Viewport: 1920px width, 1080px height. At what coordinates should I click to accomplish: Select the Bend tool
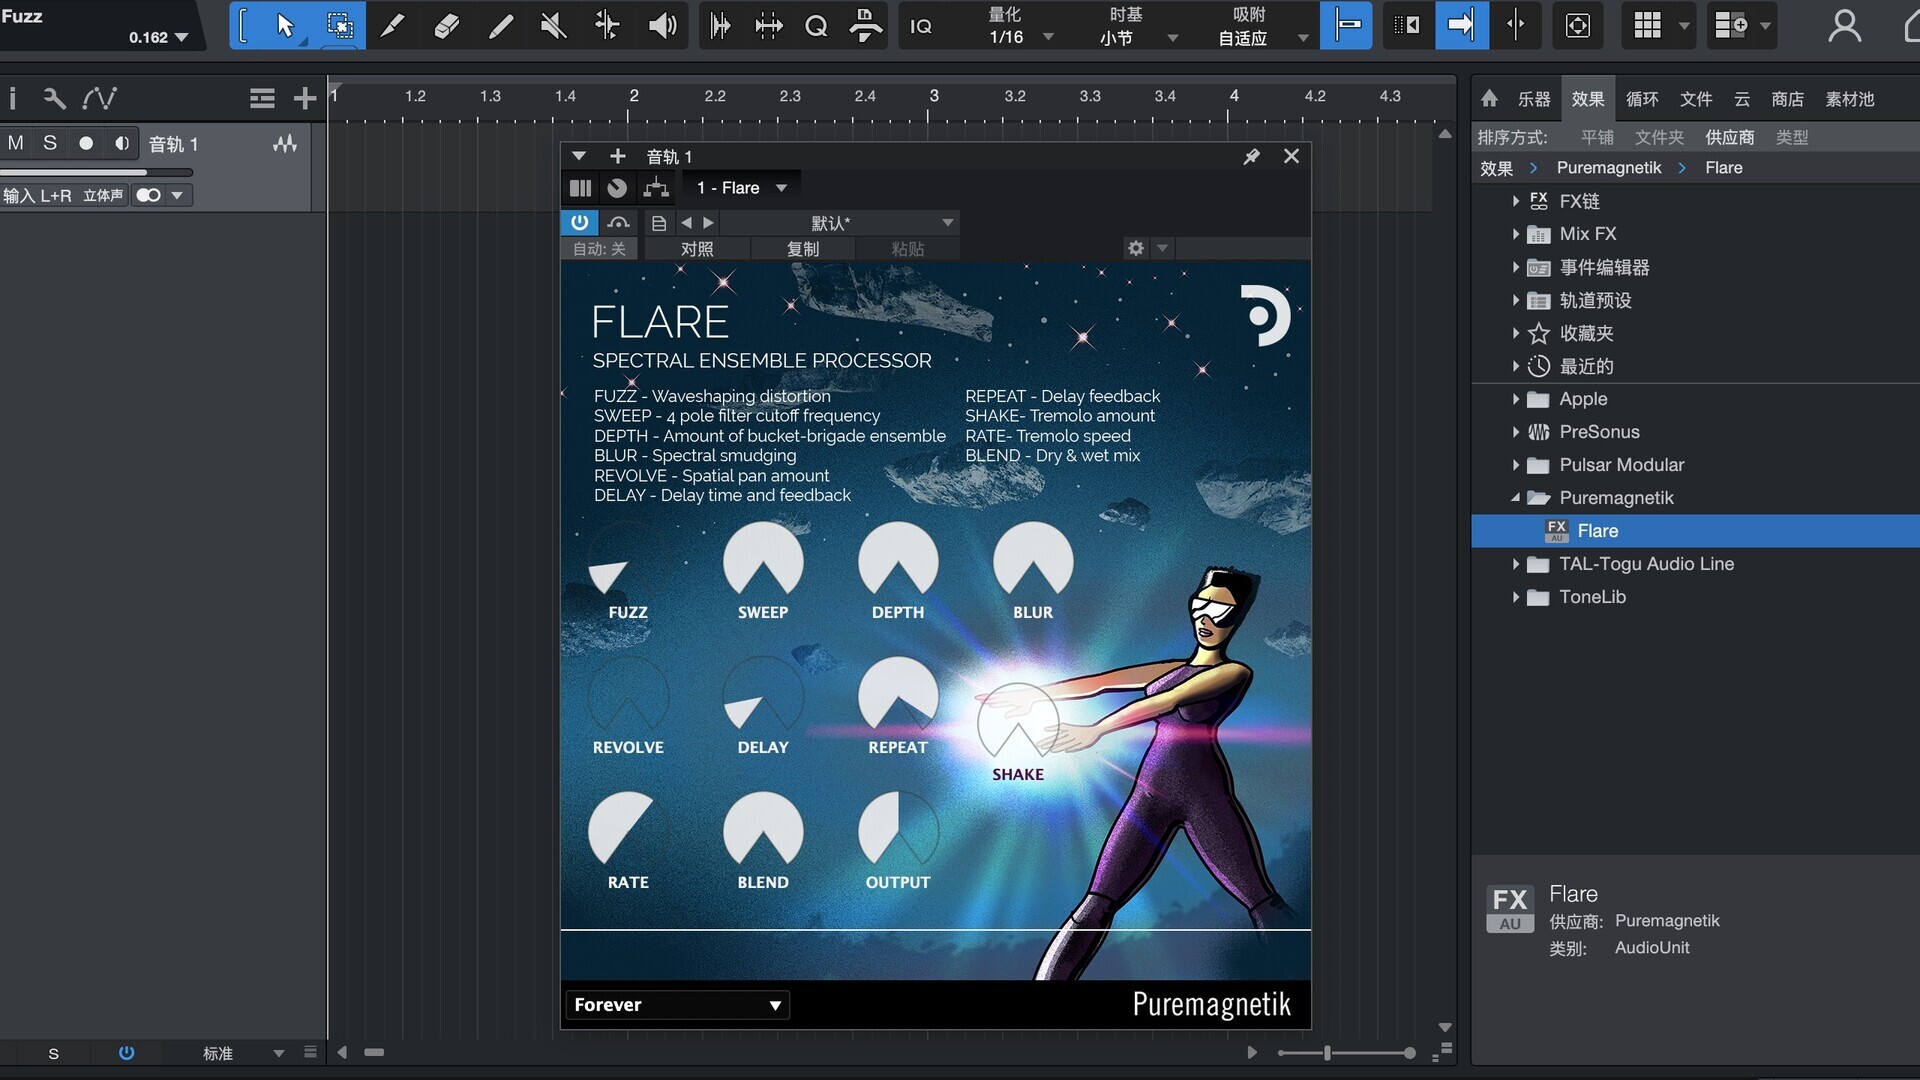607,25
